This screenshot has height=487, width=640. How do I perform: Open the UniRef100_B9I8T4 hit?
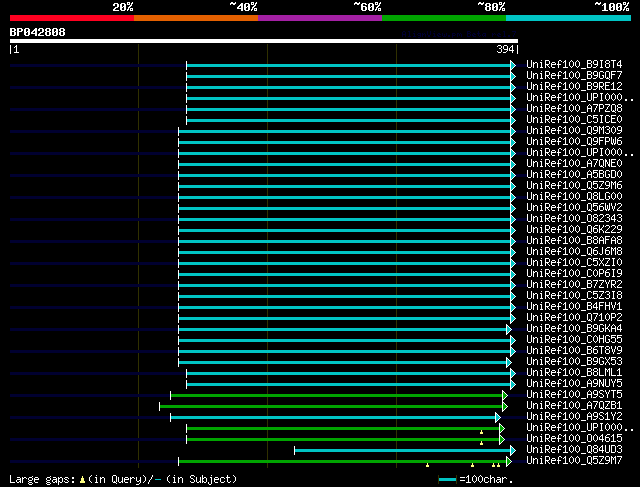point(574,64)
